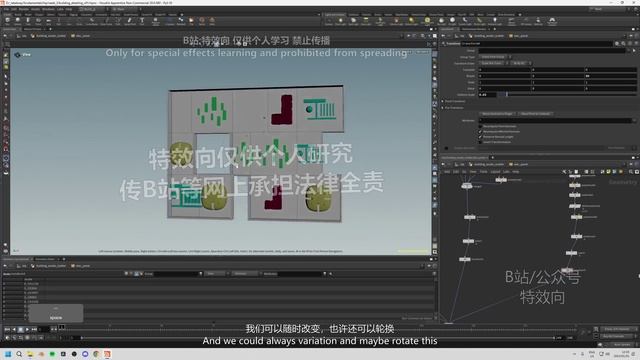This screenshot has width=640, height=360.
Task: Open Chrome from the Windows taskbar
Action: [96, 354]
